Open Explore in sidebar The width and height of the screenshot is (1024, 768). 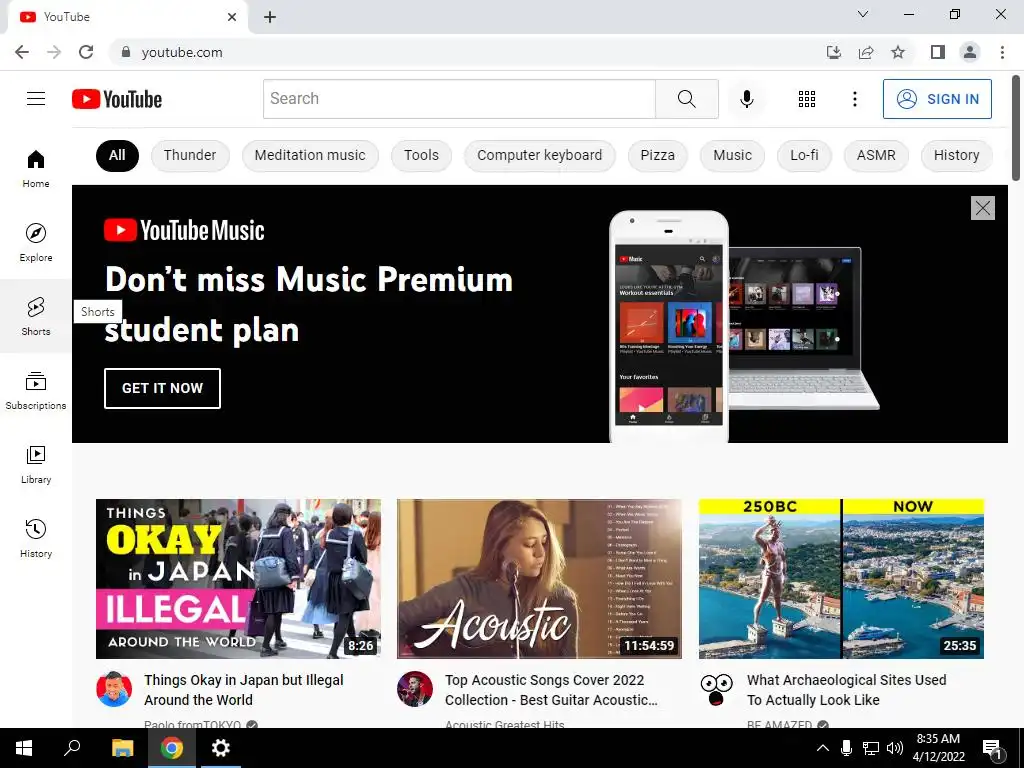pos(36,242)
